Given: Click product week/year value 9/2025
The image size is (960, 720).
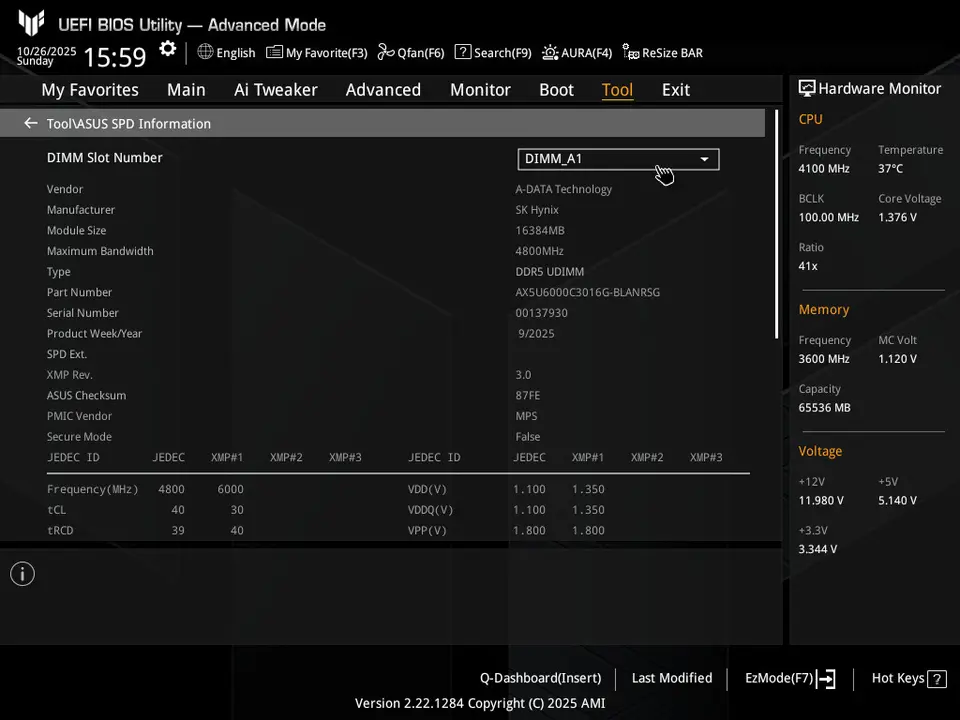Looking at the screenshot, I should click(536, 334).
